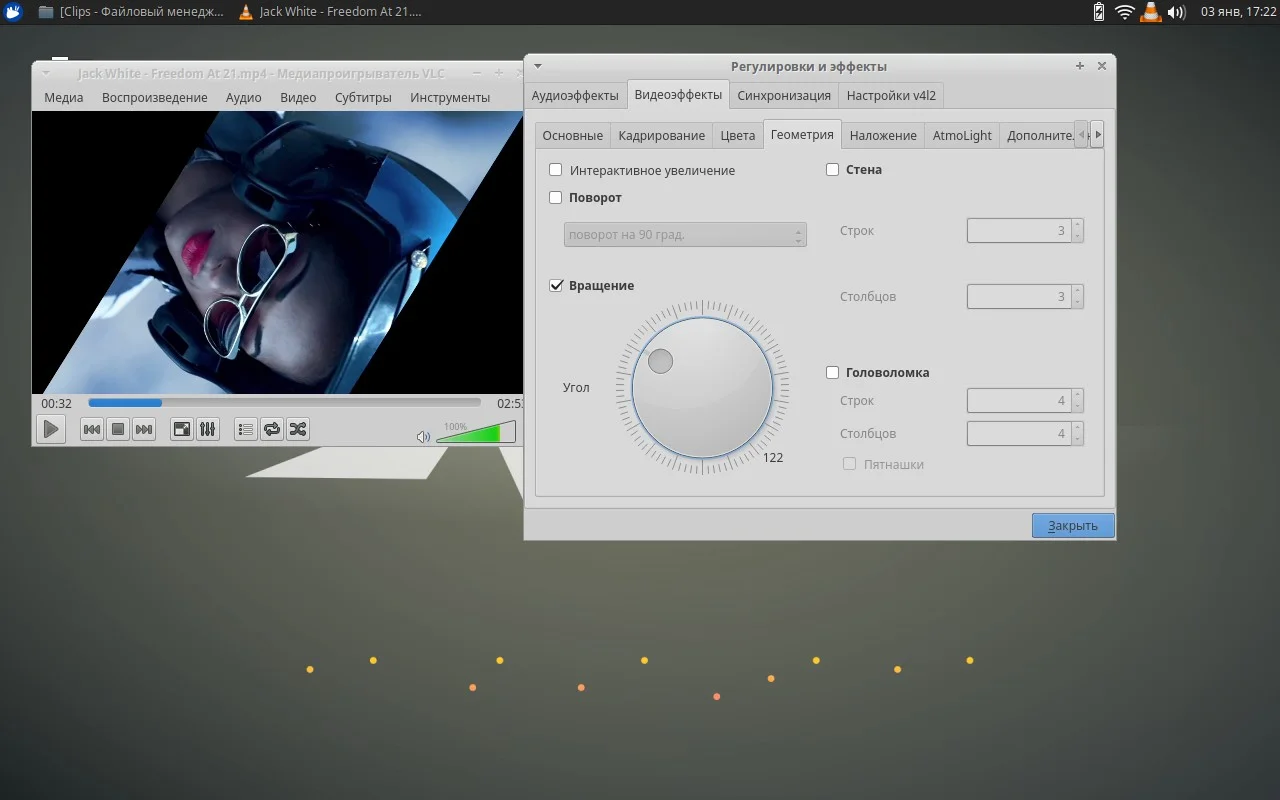Open the Инструменты menu
The width and height of the screenshot is (1280, 800).
450,97
